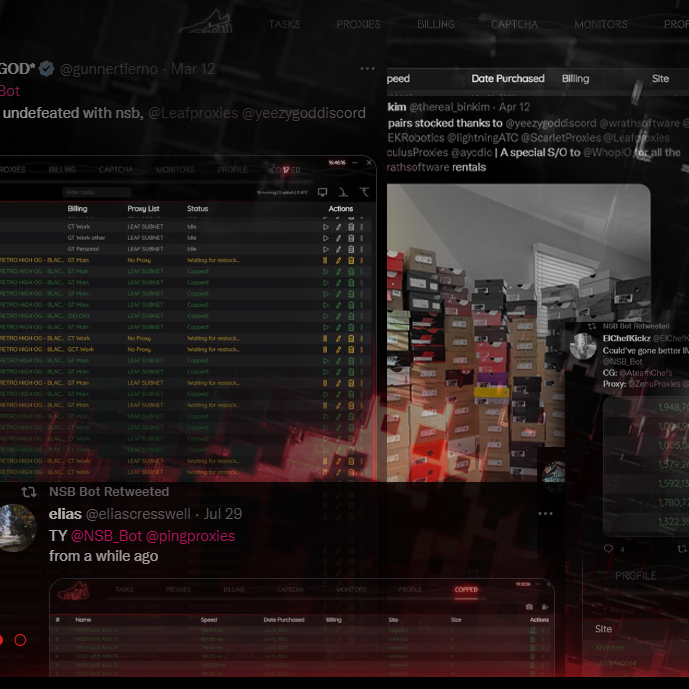Click the reply comment icon under ElChefKickz tweet
689x689 pixels.
tap(608, 549)
